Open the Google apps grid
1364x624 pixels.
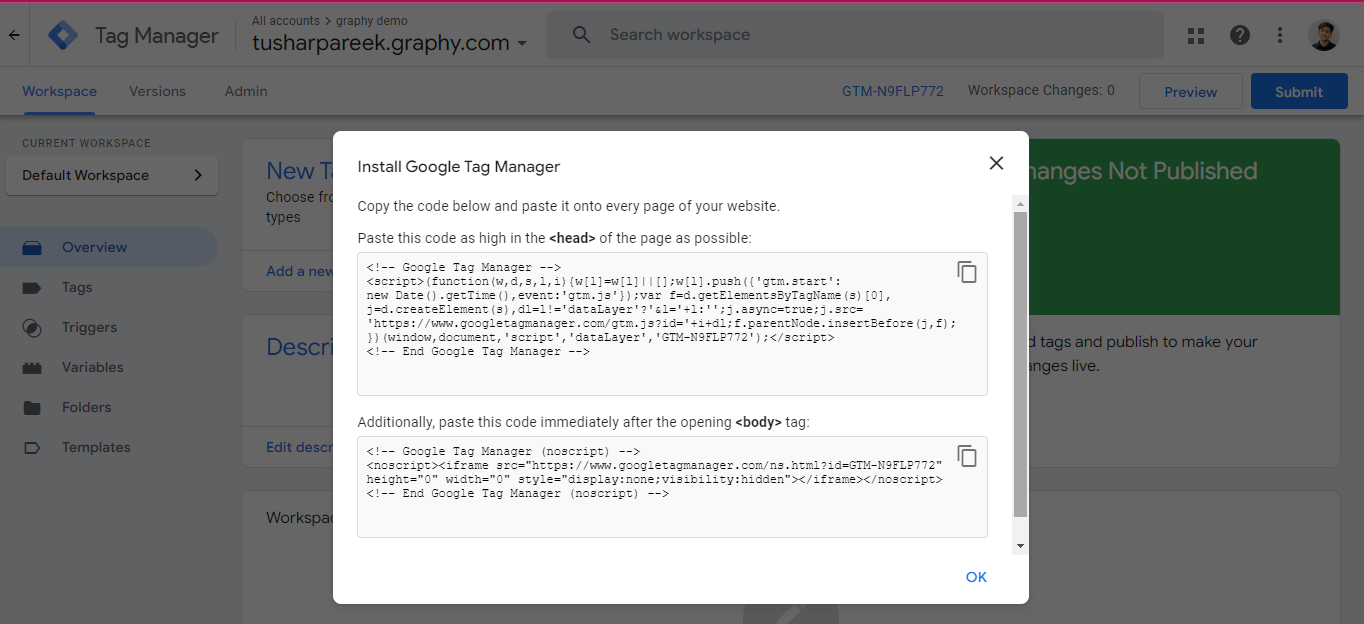[1196, 36]
